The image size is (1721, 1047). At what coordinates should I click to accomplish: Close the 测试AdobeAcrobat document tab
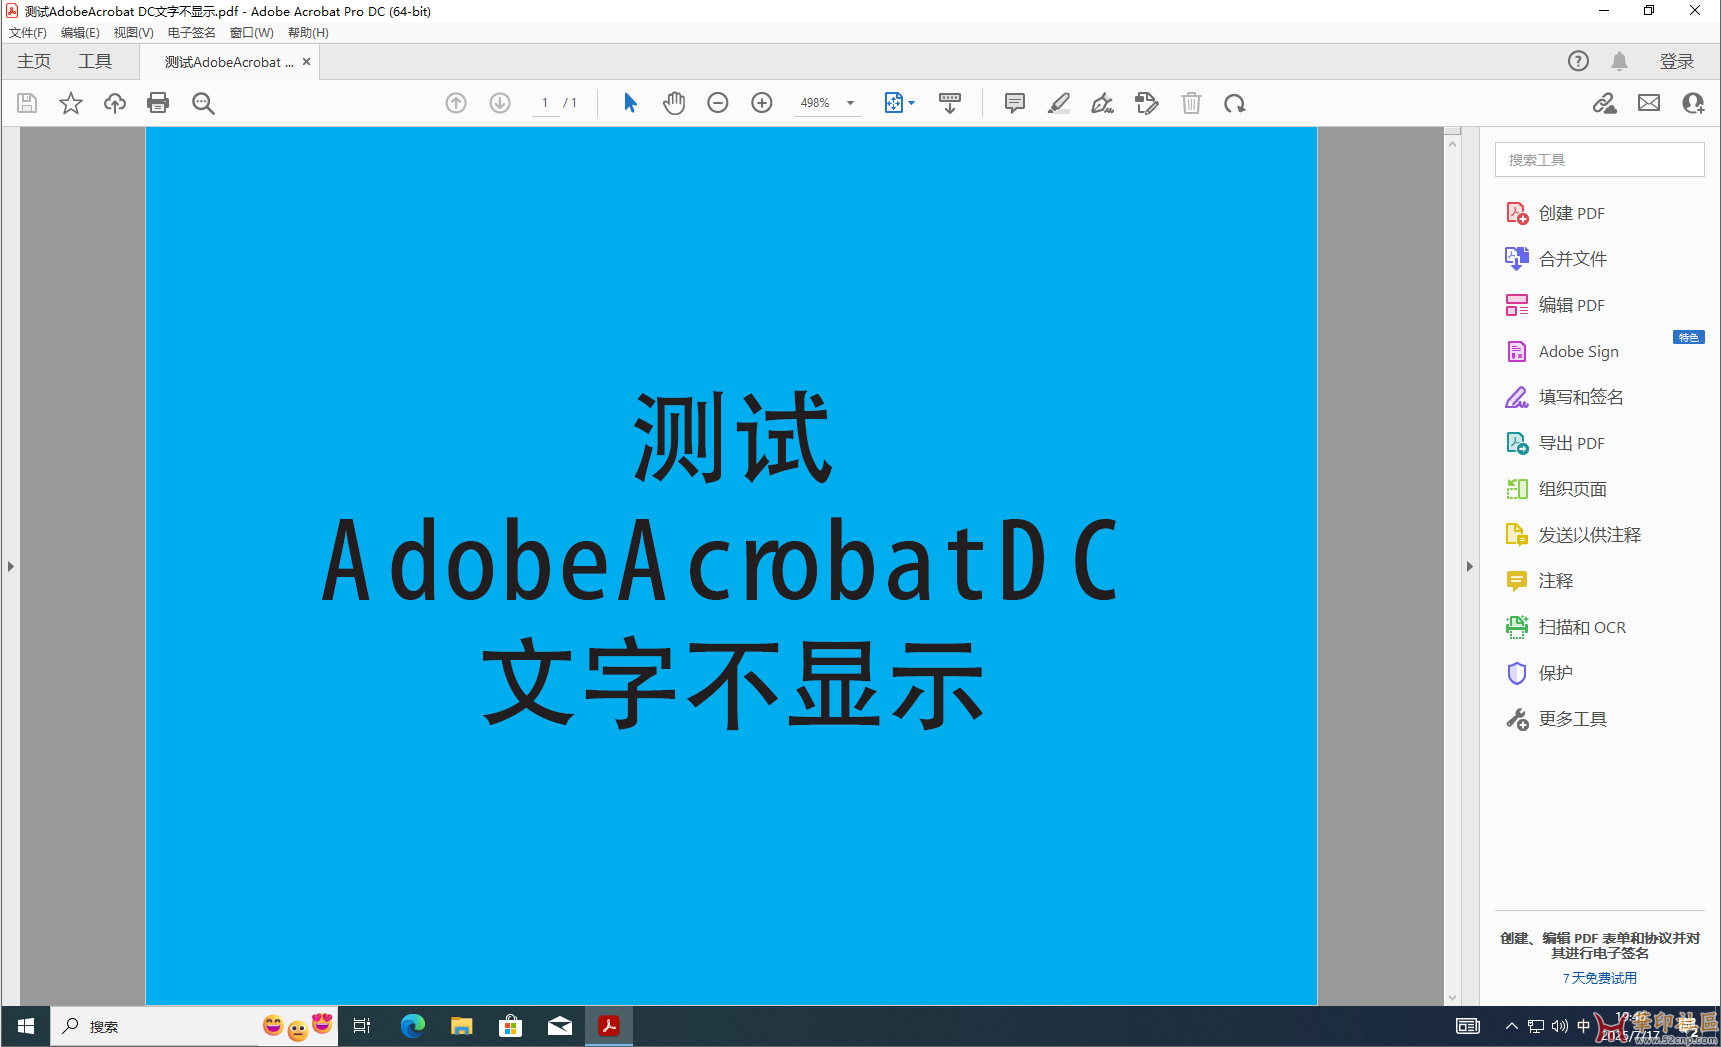click(307, 62)
